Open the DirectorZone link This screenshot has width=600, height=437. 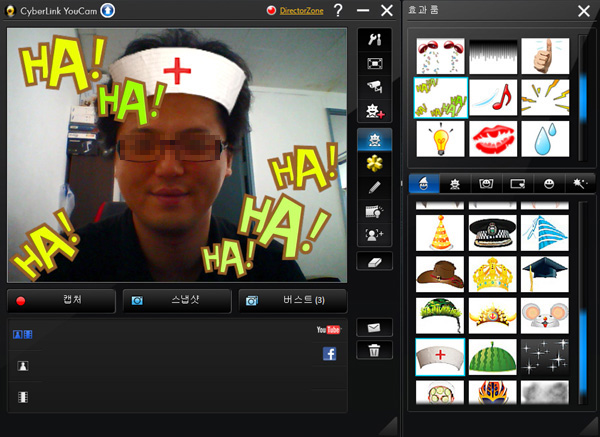302,11
